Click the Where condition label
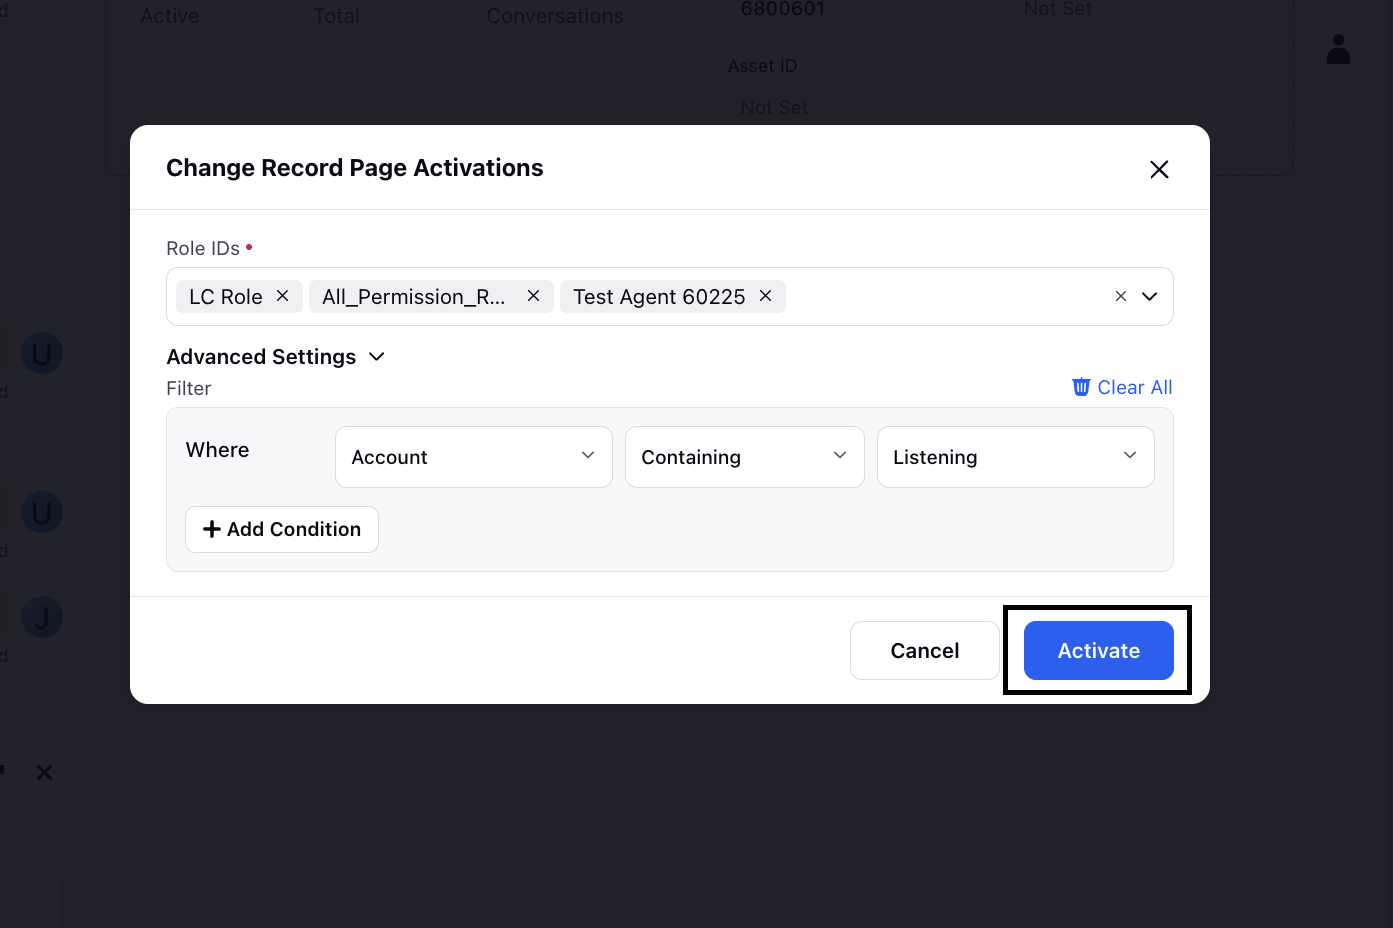The width and height of the screenshot is (1393, 928). point(218,450)
